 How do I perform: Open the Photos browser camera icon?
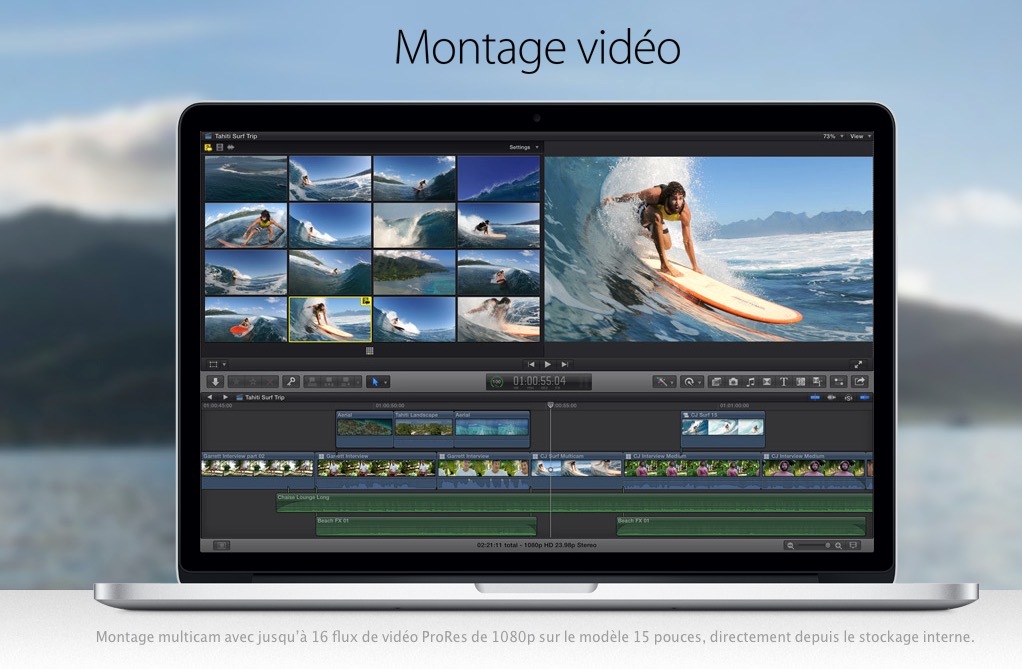733,381
